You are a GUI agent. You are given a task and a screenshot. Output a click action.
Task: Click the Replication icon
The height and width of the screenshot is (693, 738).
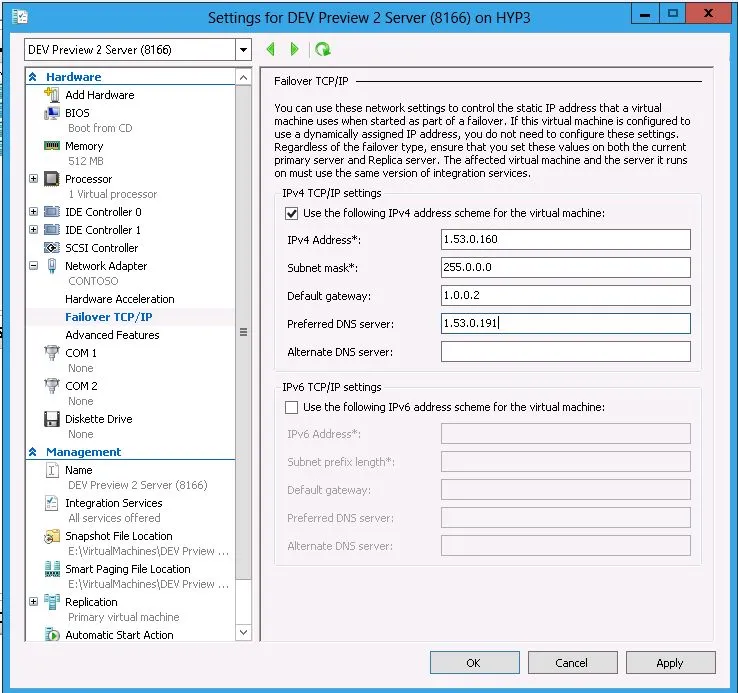click(52, 602)
